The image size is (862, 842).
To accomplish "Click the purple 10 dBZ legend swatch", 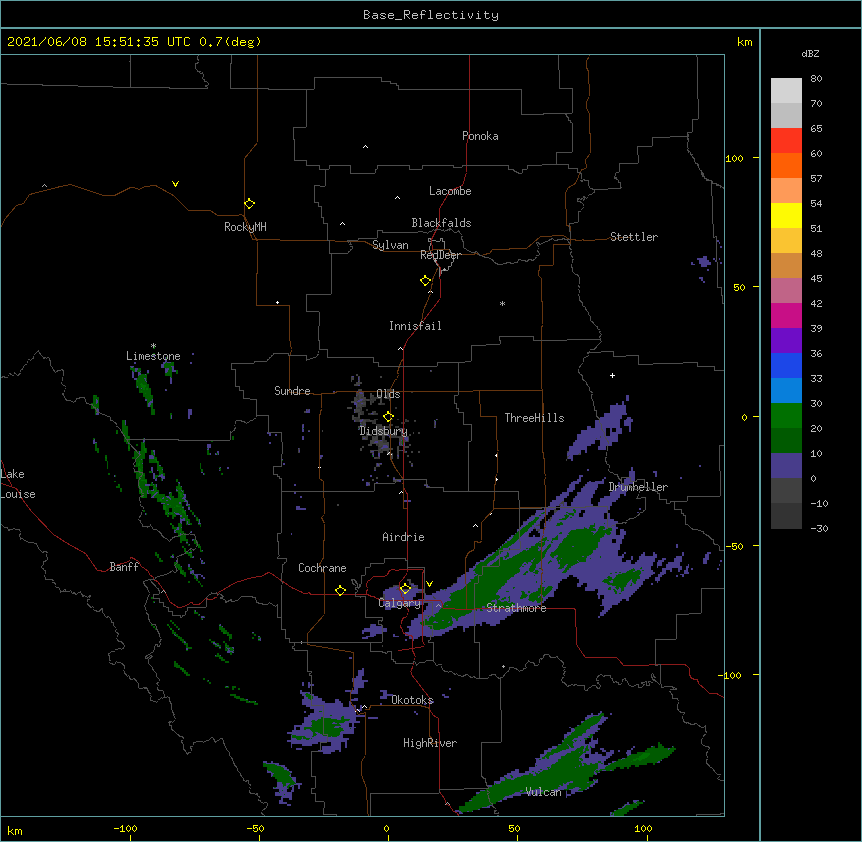I will coord(786,466).
